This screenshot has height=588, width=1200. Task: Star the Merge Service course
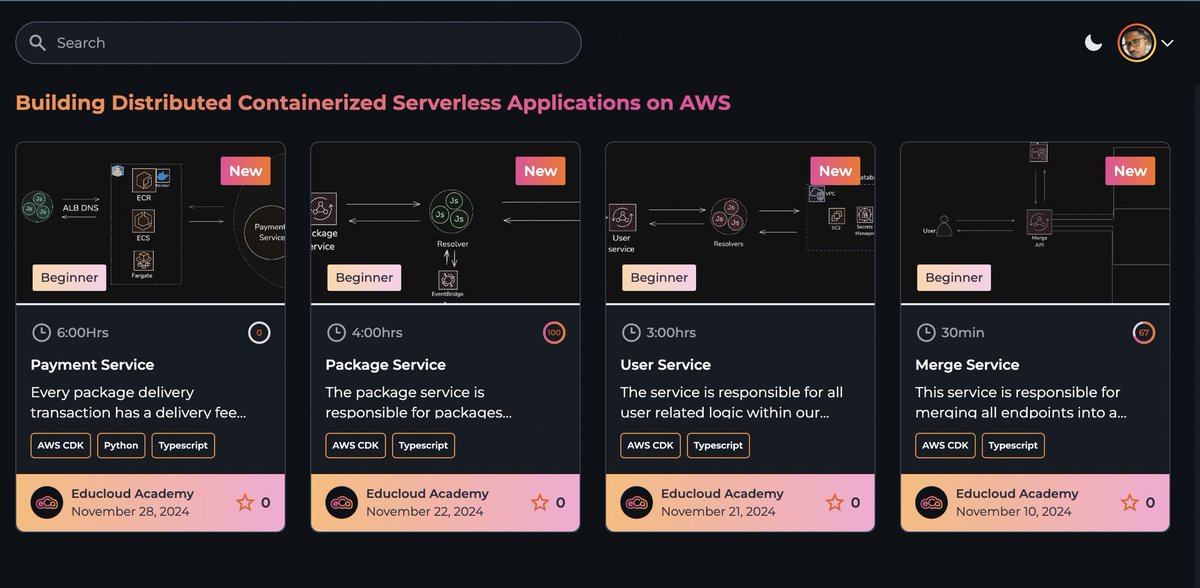pyautogui.click(x=1130, y=502)
